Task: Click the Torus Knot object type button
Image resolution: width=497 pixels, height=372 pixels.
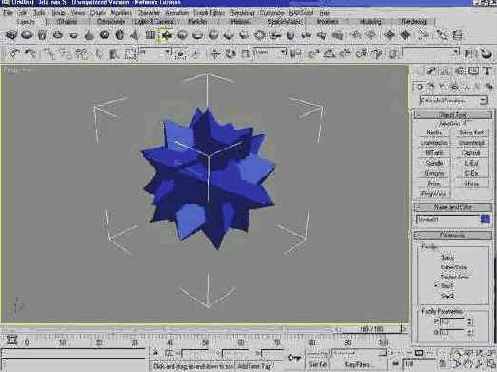Action: (x=471, y=133)
